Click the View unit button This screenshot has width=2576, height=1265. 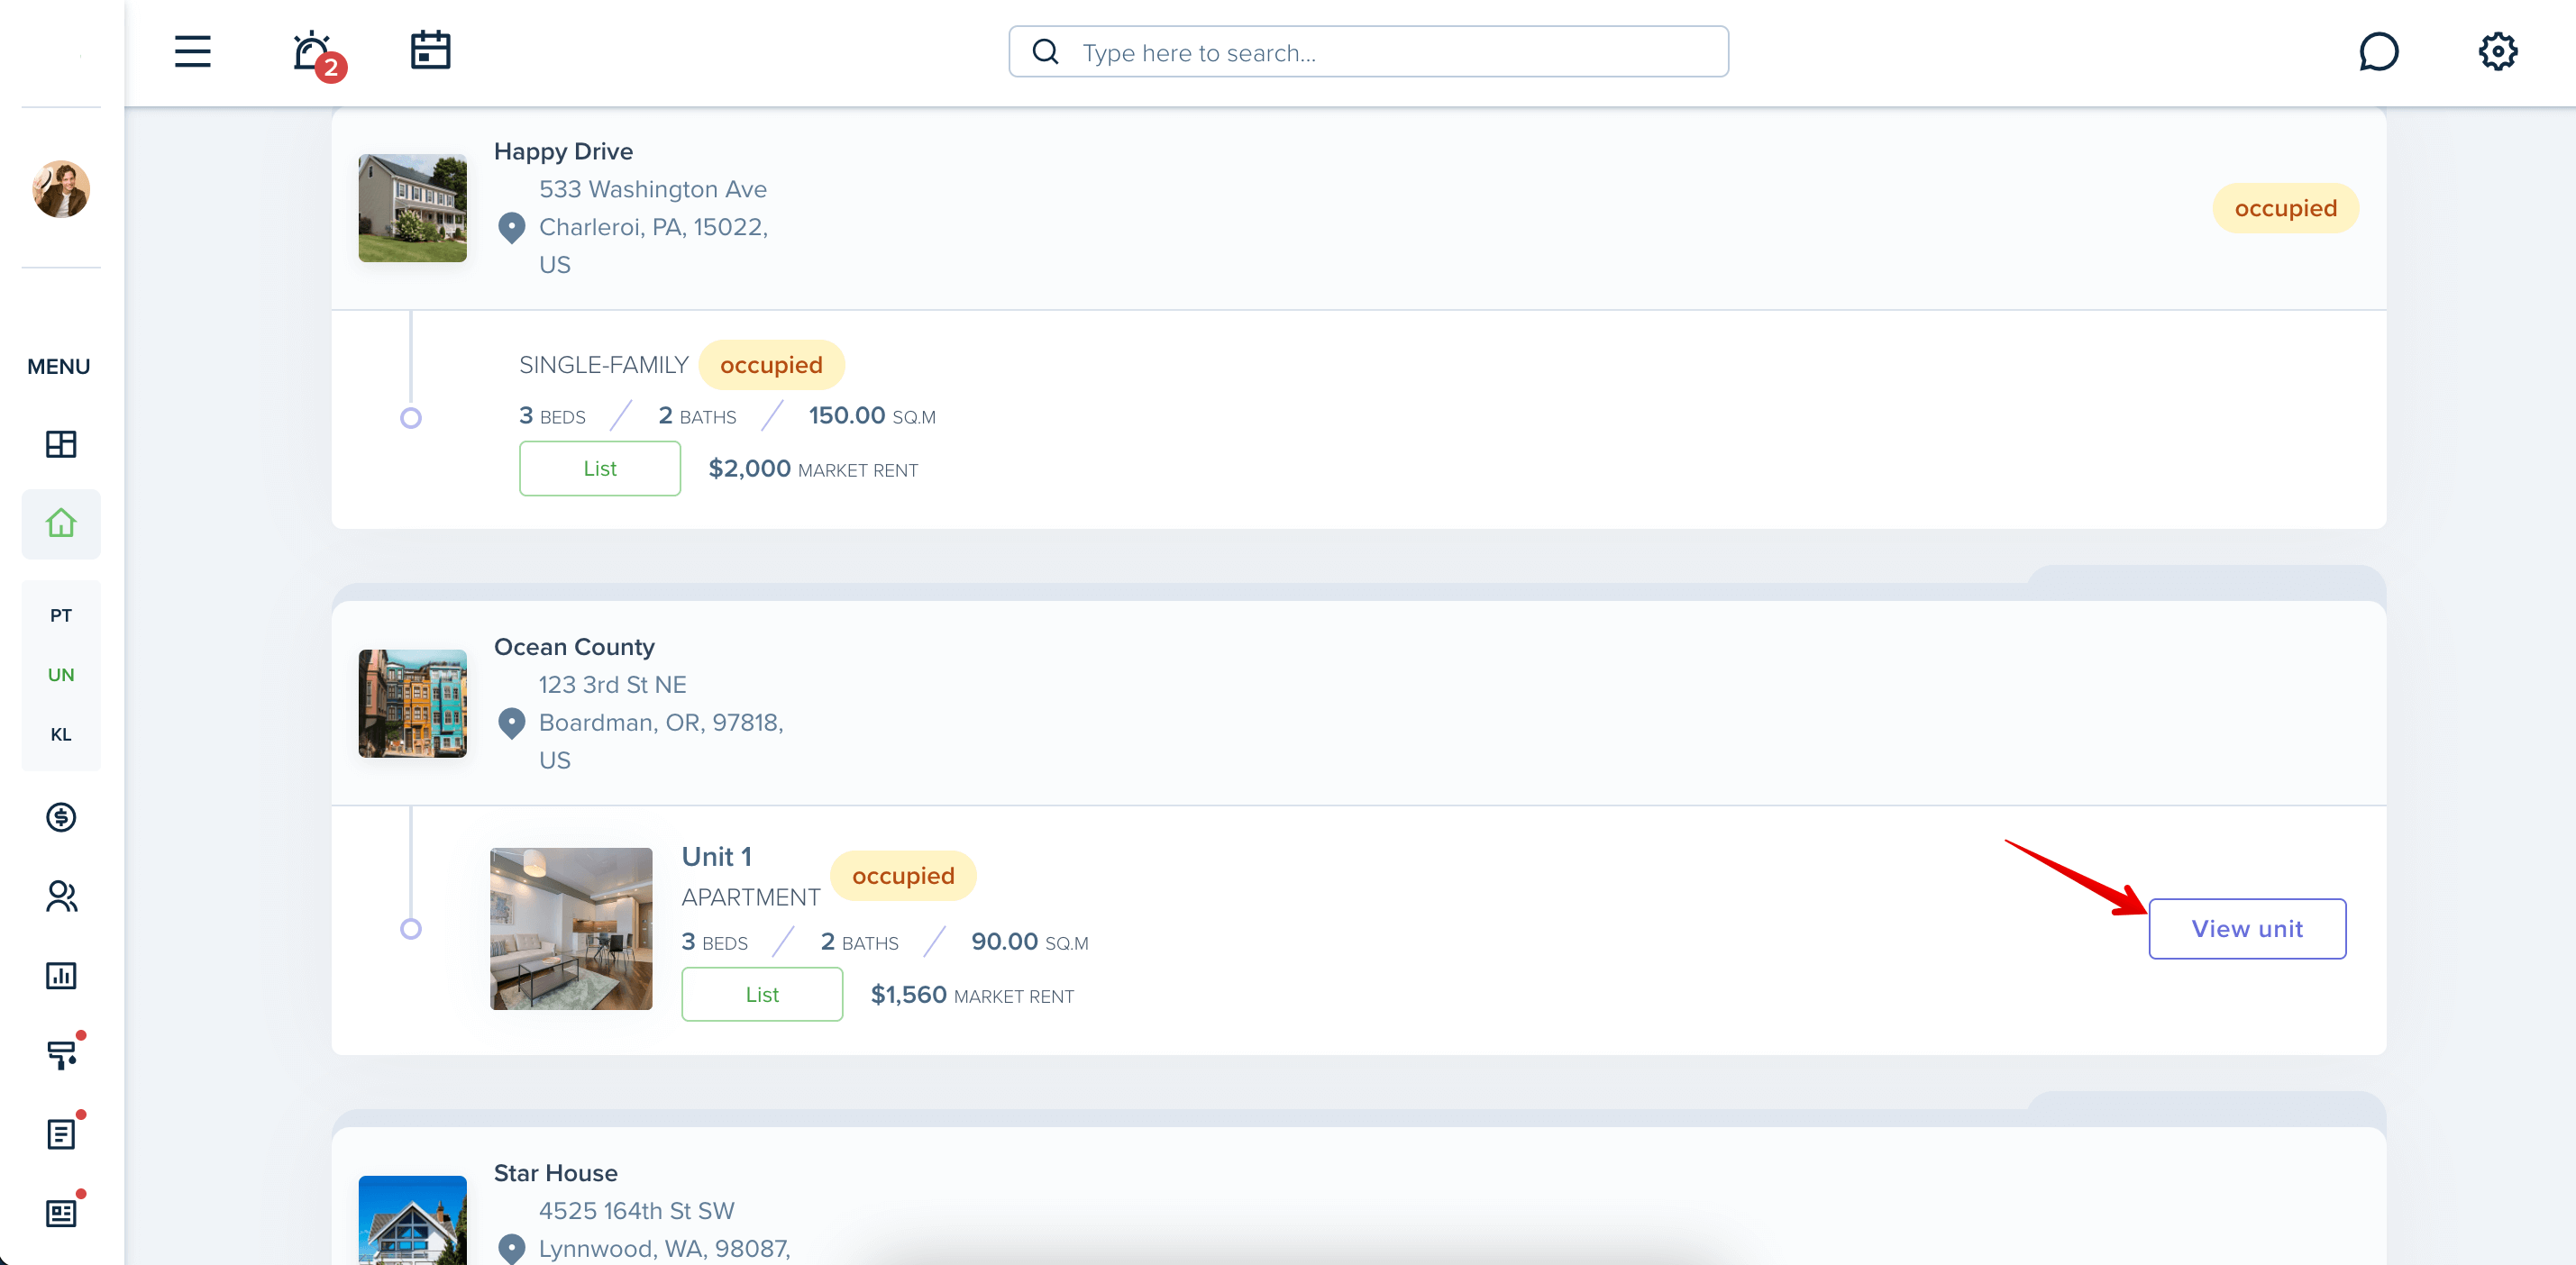pyautogui.click(x=2247, y=929)
